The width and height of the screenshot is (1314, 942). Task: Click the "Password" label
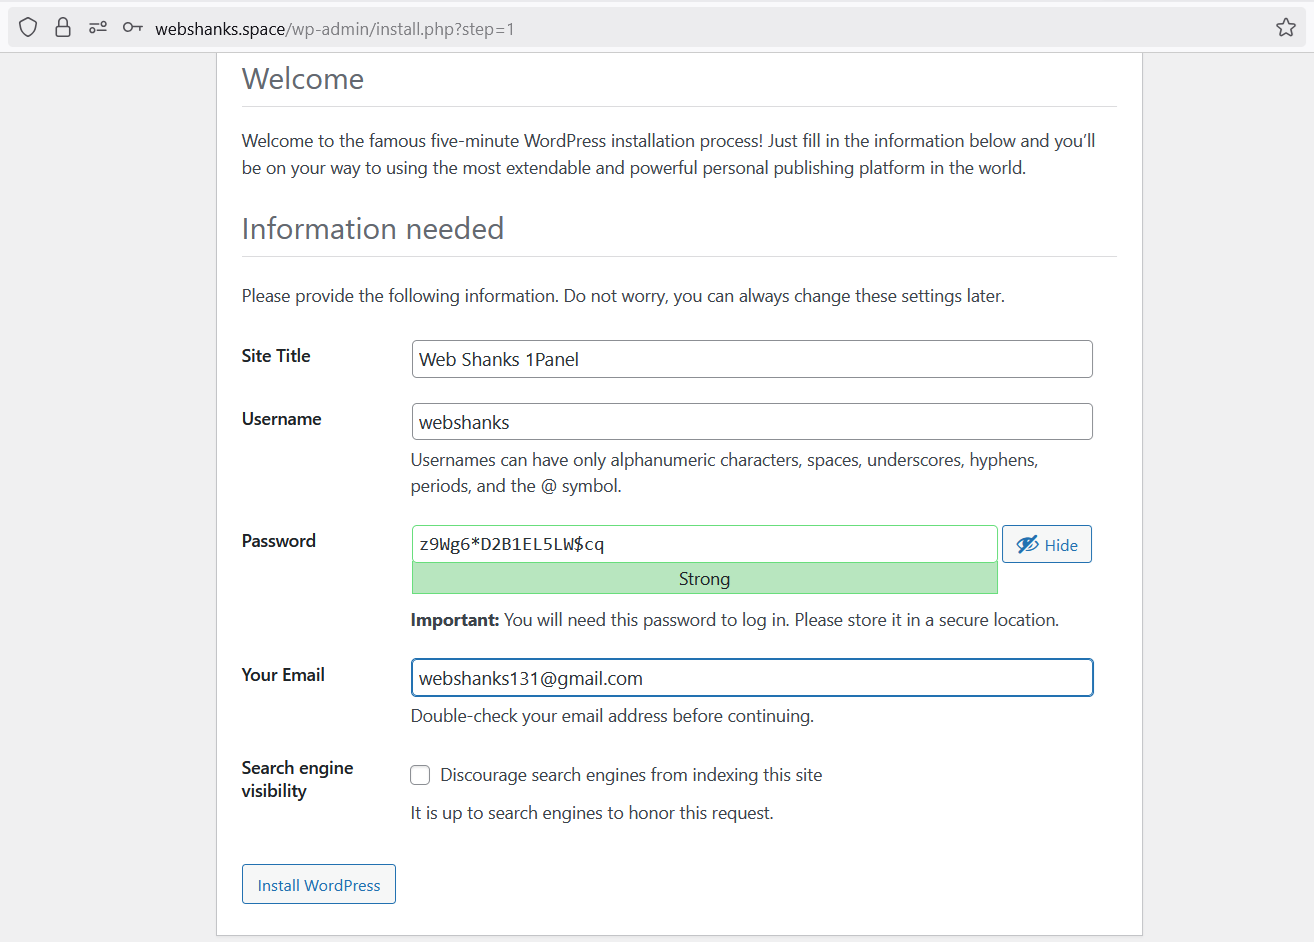click(x=279, y=541)
